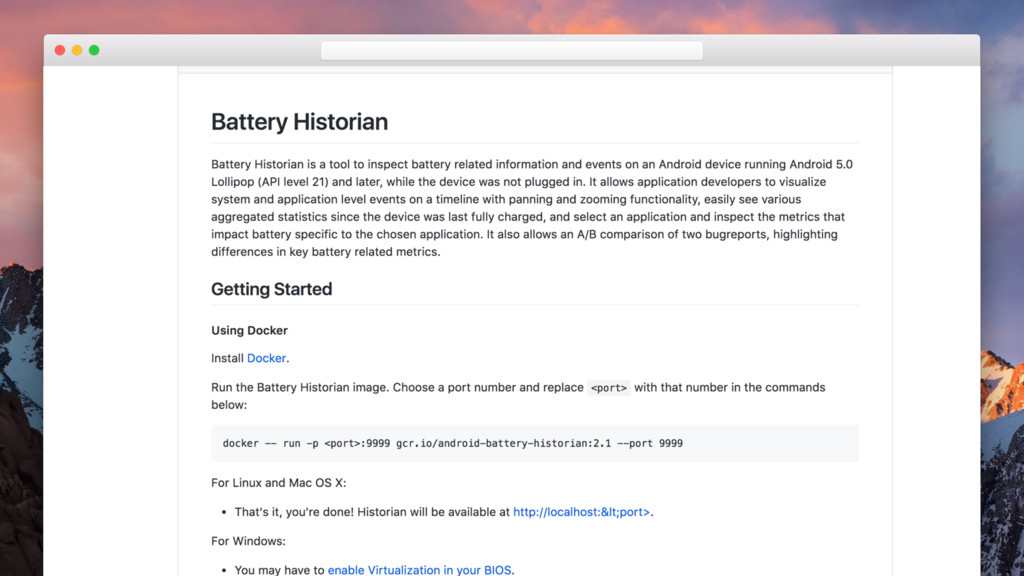The height and width of the screenshot is (576, 1024).
Task: Click the red close window button
Action: (x=59, y=50)
